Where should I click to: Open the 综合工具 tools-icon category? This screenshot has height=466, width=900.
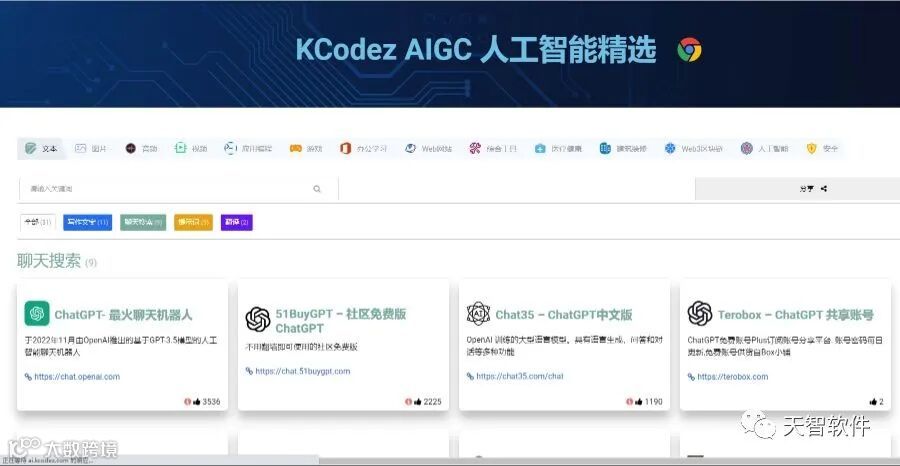coord(493,149)
